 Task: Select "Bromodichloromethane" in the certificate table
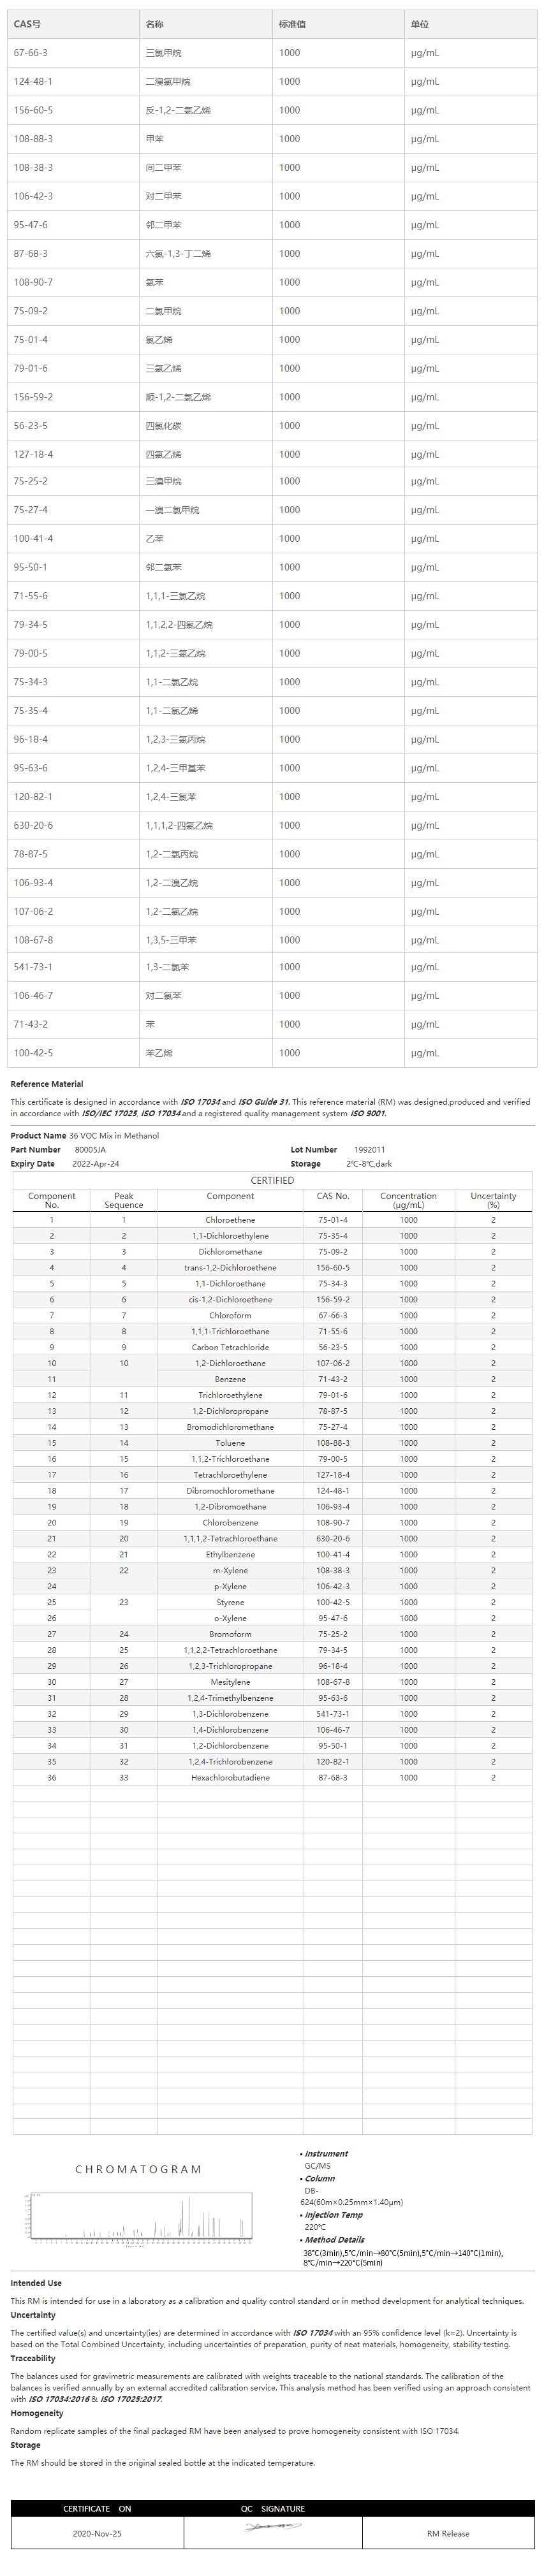tap(230, 1427)
